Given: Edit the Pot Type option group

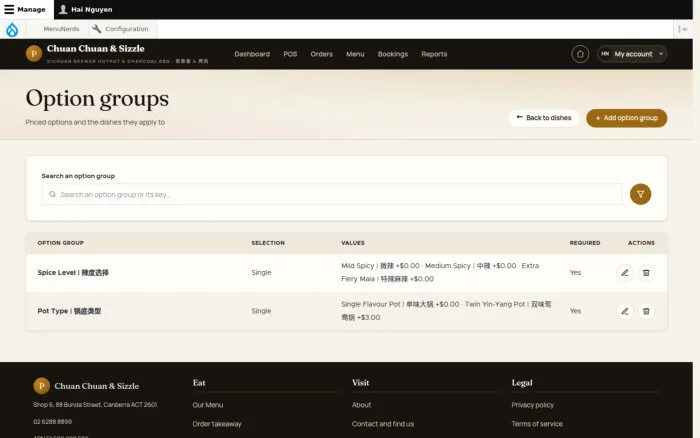Looking at the screenshot, I should point(625,311).
